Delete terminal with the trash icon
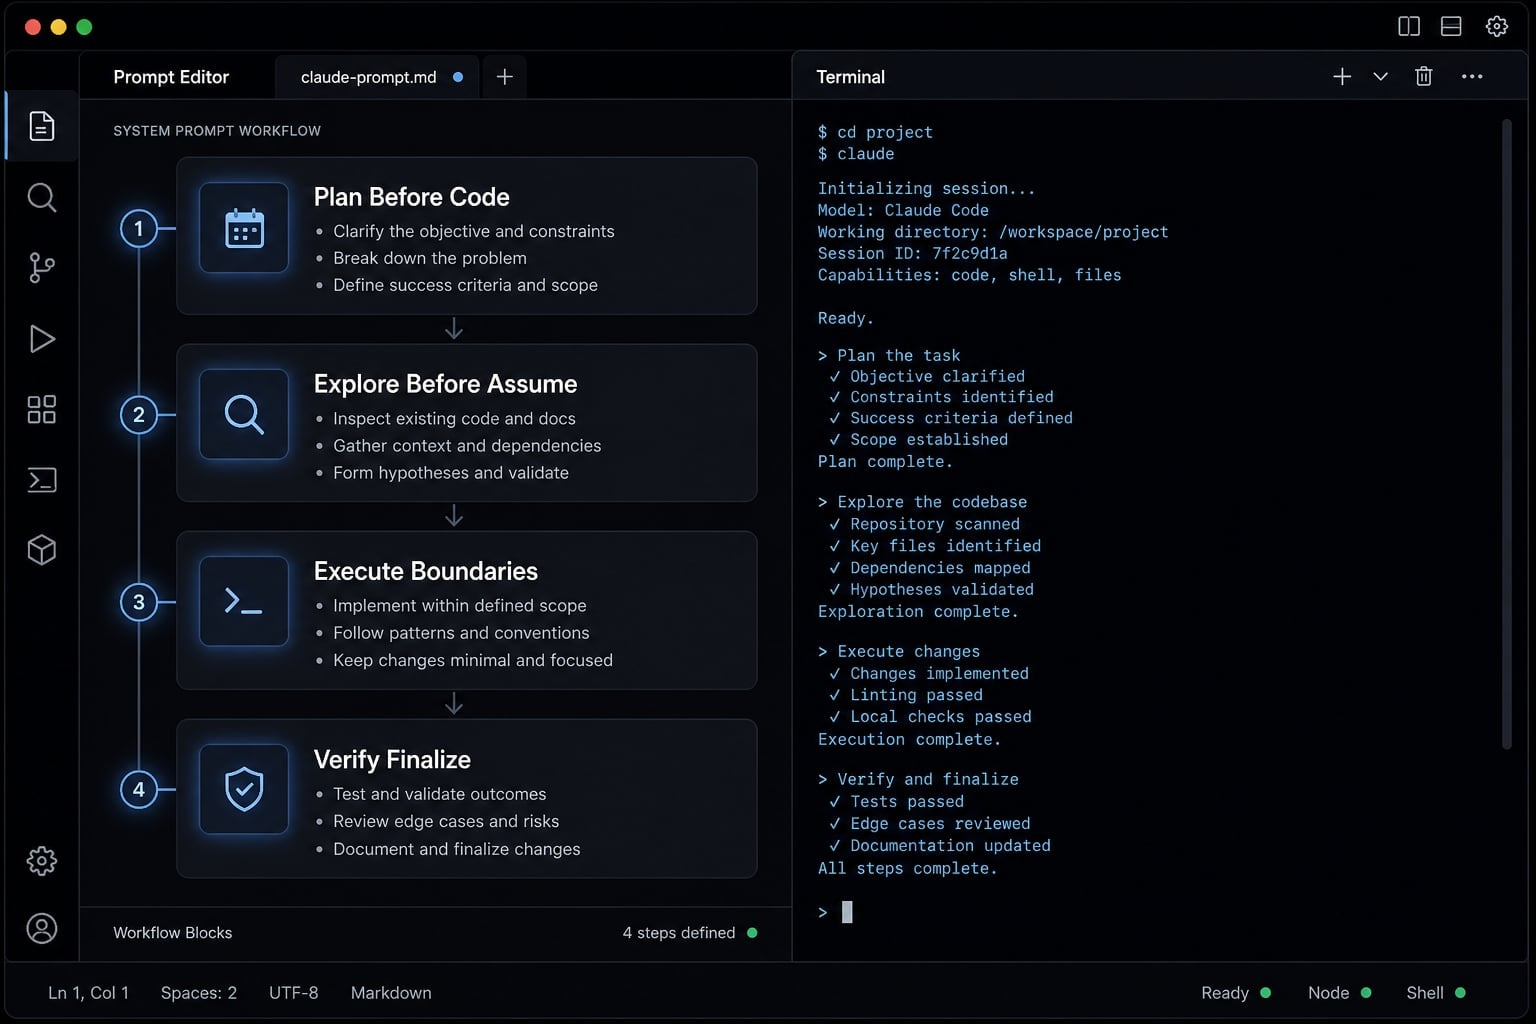 point(1424,76)
